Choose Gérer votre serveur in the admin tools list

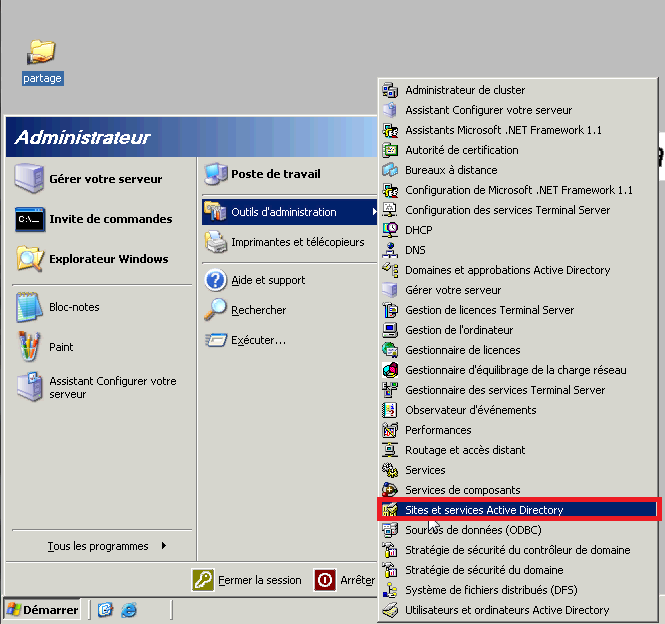518,290
